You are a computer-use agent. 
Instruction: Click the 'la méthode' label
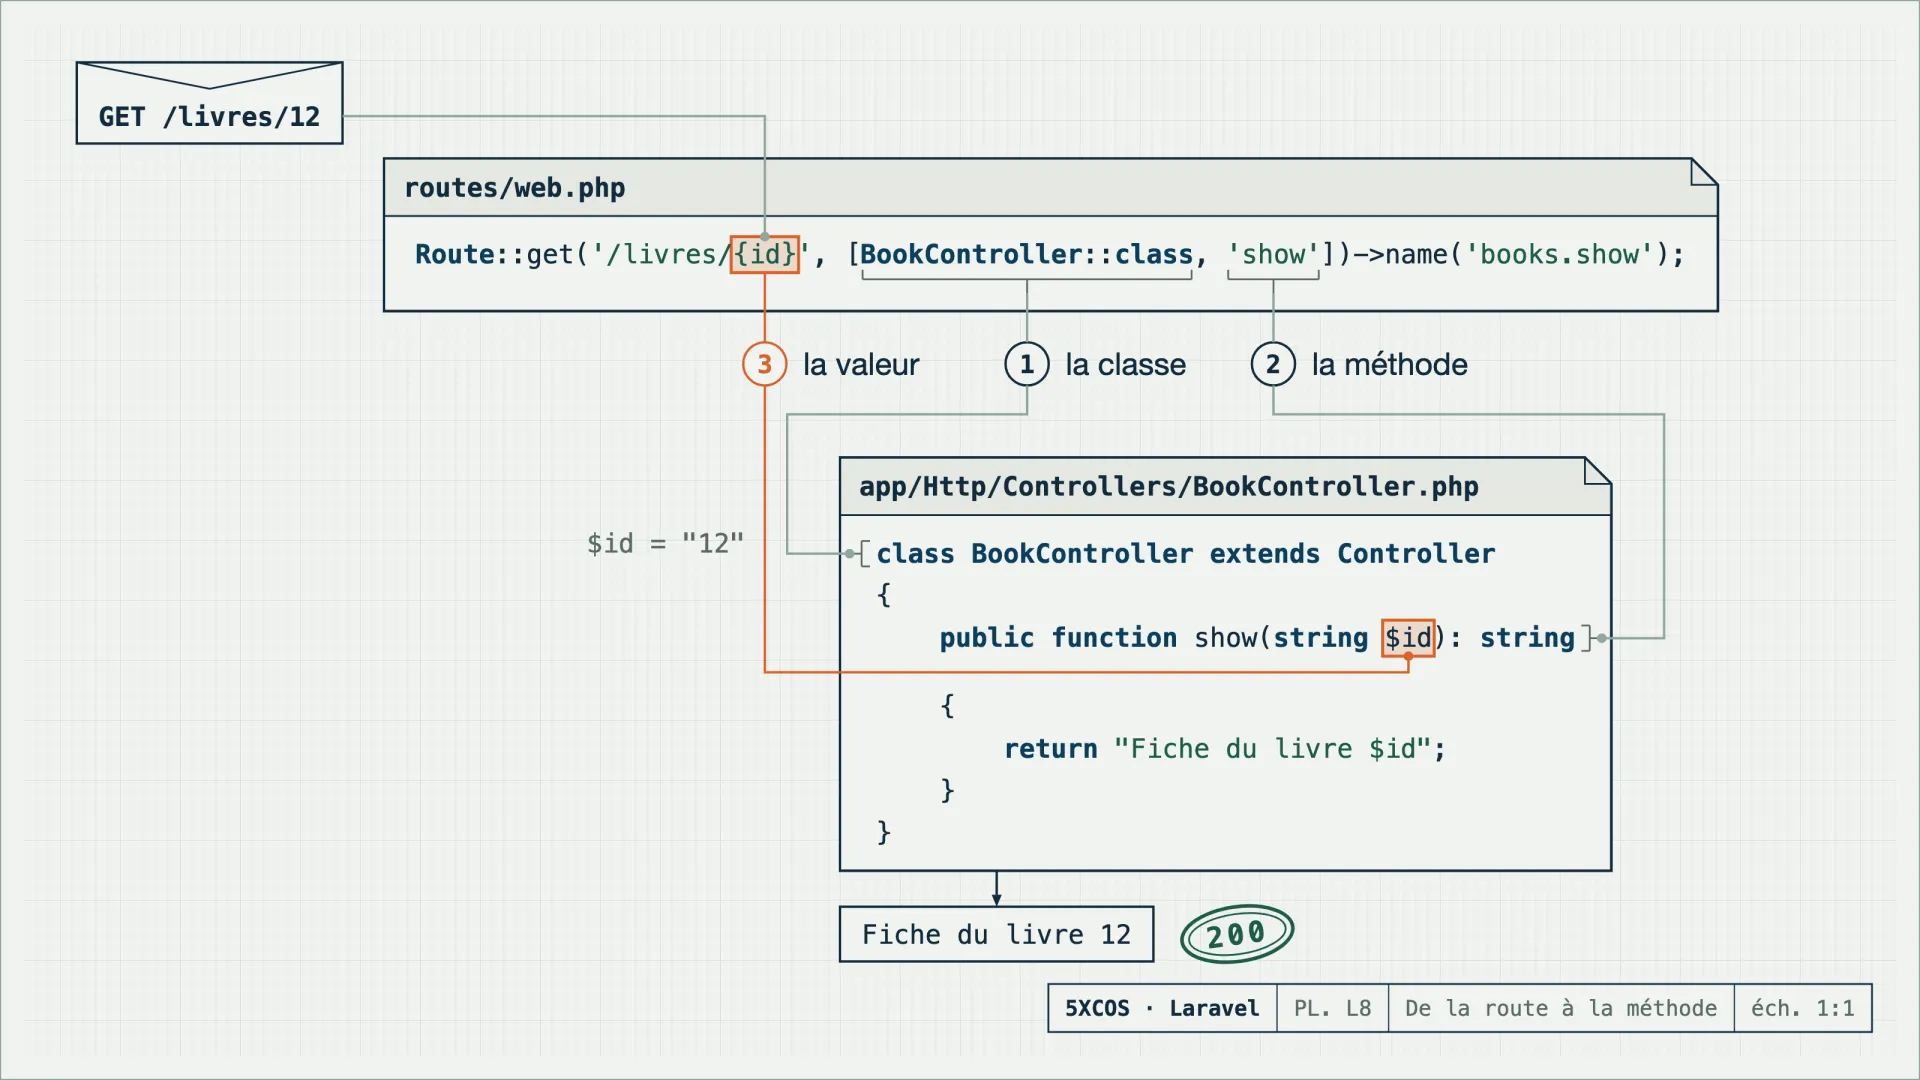[x=1390, y=364]
